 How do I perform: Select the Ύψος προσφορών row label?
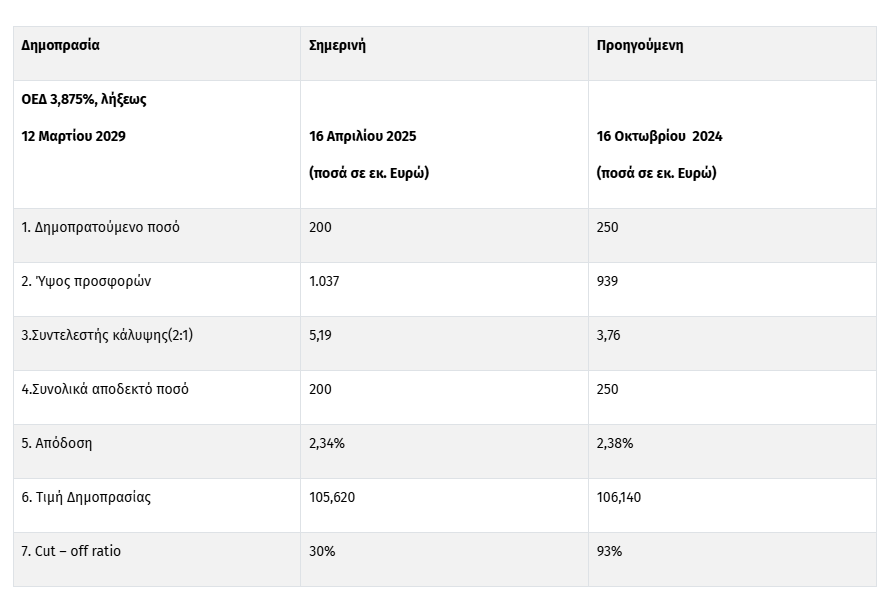pyautogui.click(x=86, y=281)
